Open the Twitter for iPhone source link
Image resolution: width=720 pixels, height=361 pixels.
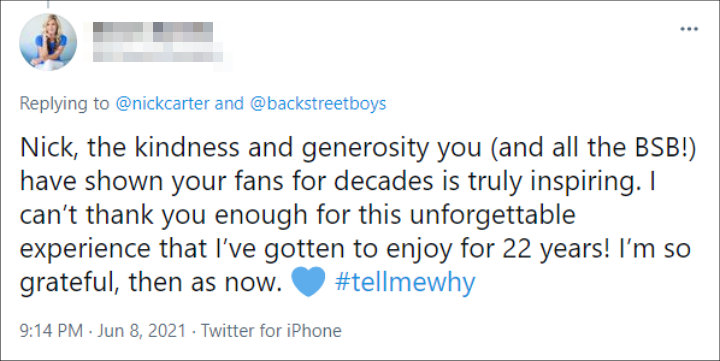[x=271, y=331]
